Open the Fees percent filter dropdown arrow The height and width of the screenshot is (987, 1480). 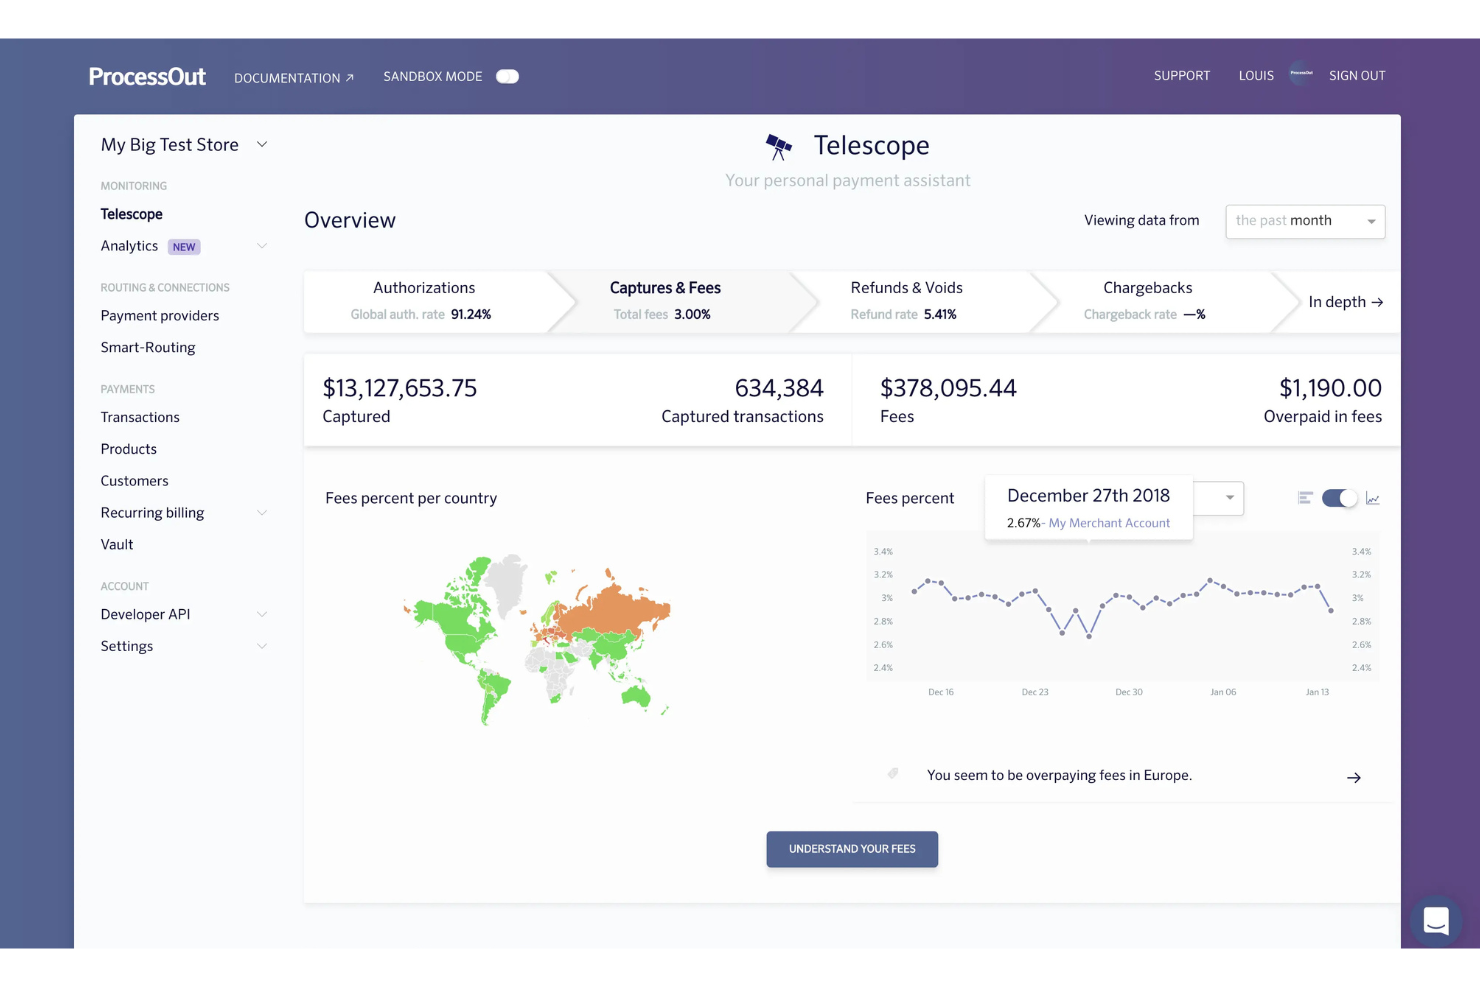pyautogui.click(x=1229, y=497)
